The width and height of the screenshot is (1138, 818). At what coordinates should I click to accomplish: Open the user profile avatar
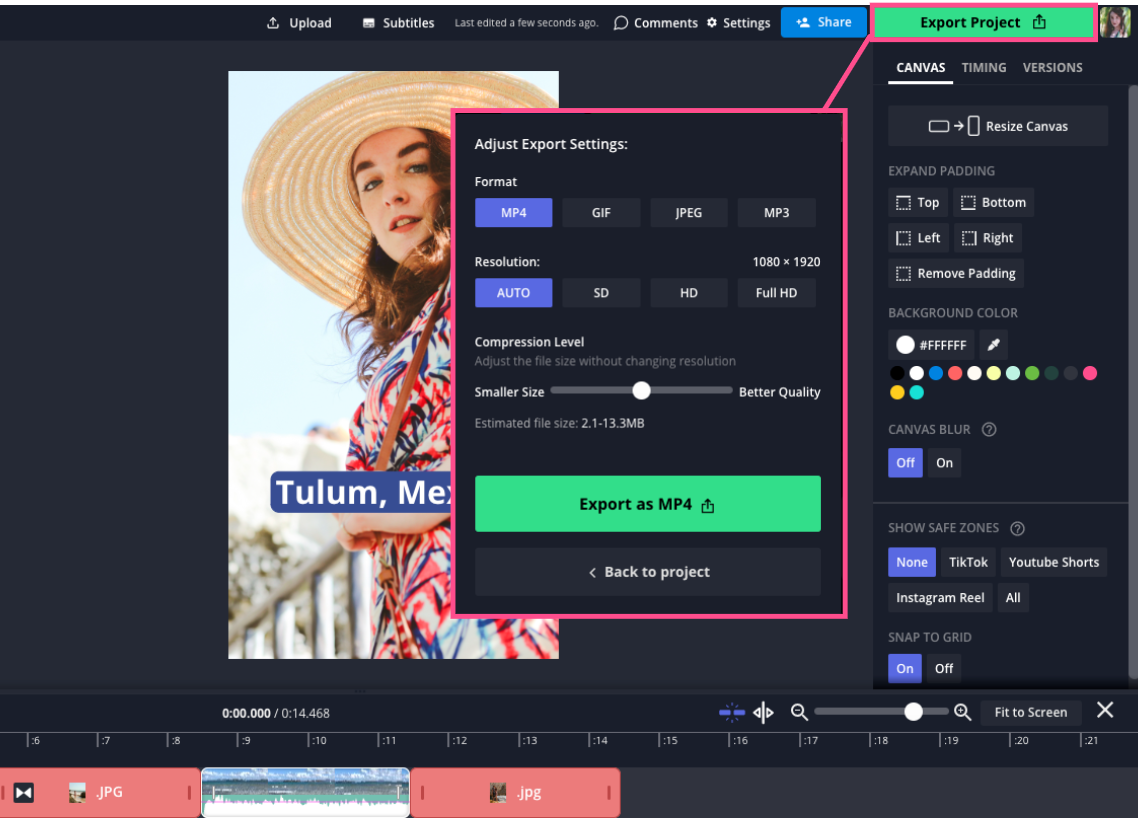tap(1115, 22)
